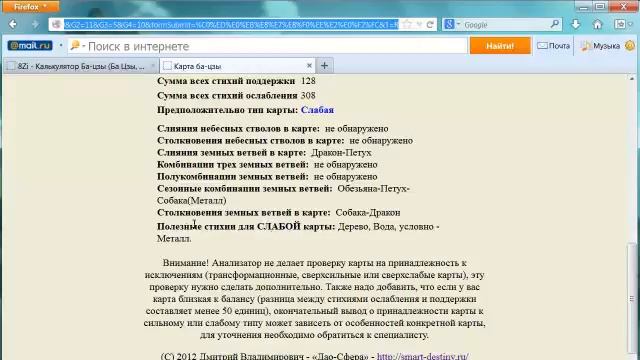Open the search engine selector dropdown

[452, 24]
